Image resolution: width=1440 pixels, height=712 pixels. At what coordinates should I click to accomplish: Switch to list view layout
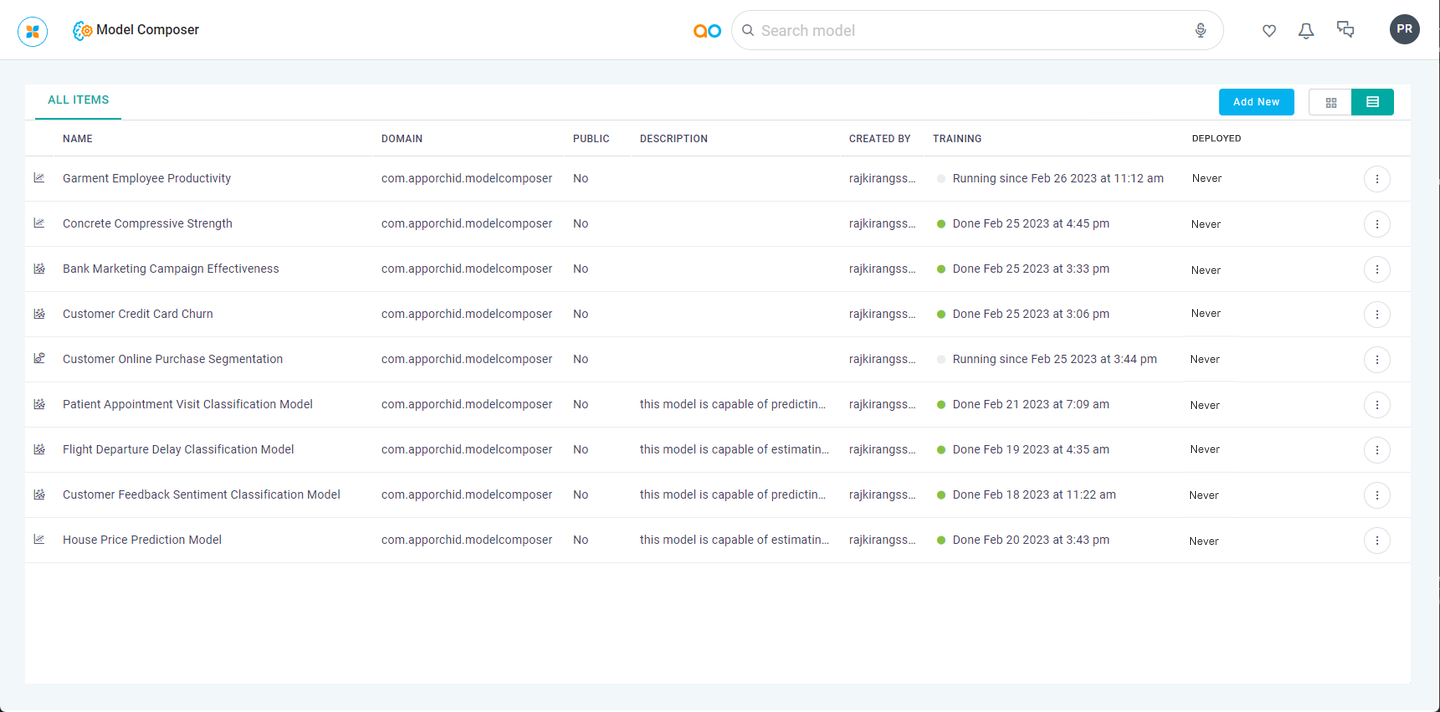(1372, 102)
